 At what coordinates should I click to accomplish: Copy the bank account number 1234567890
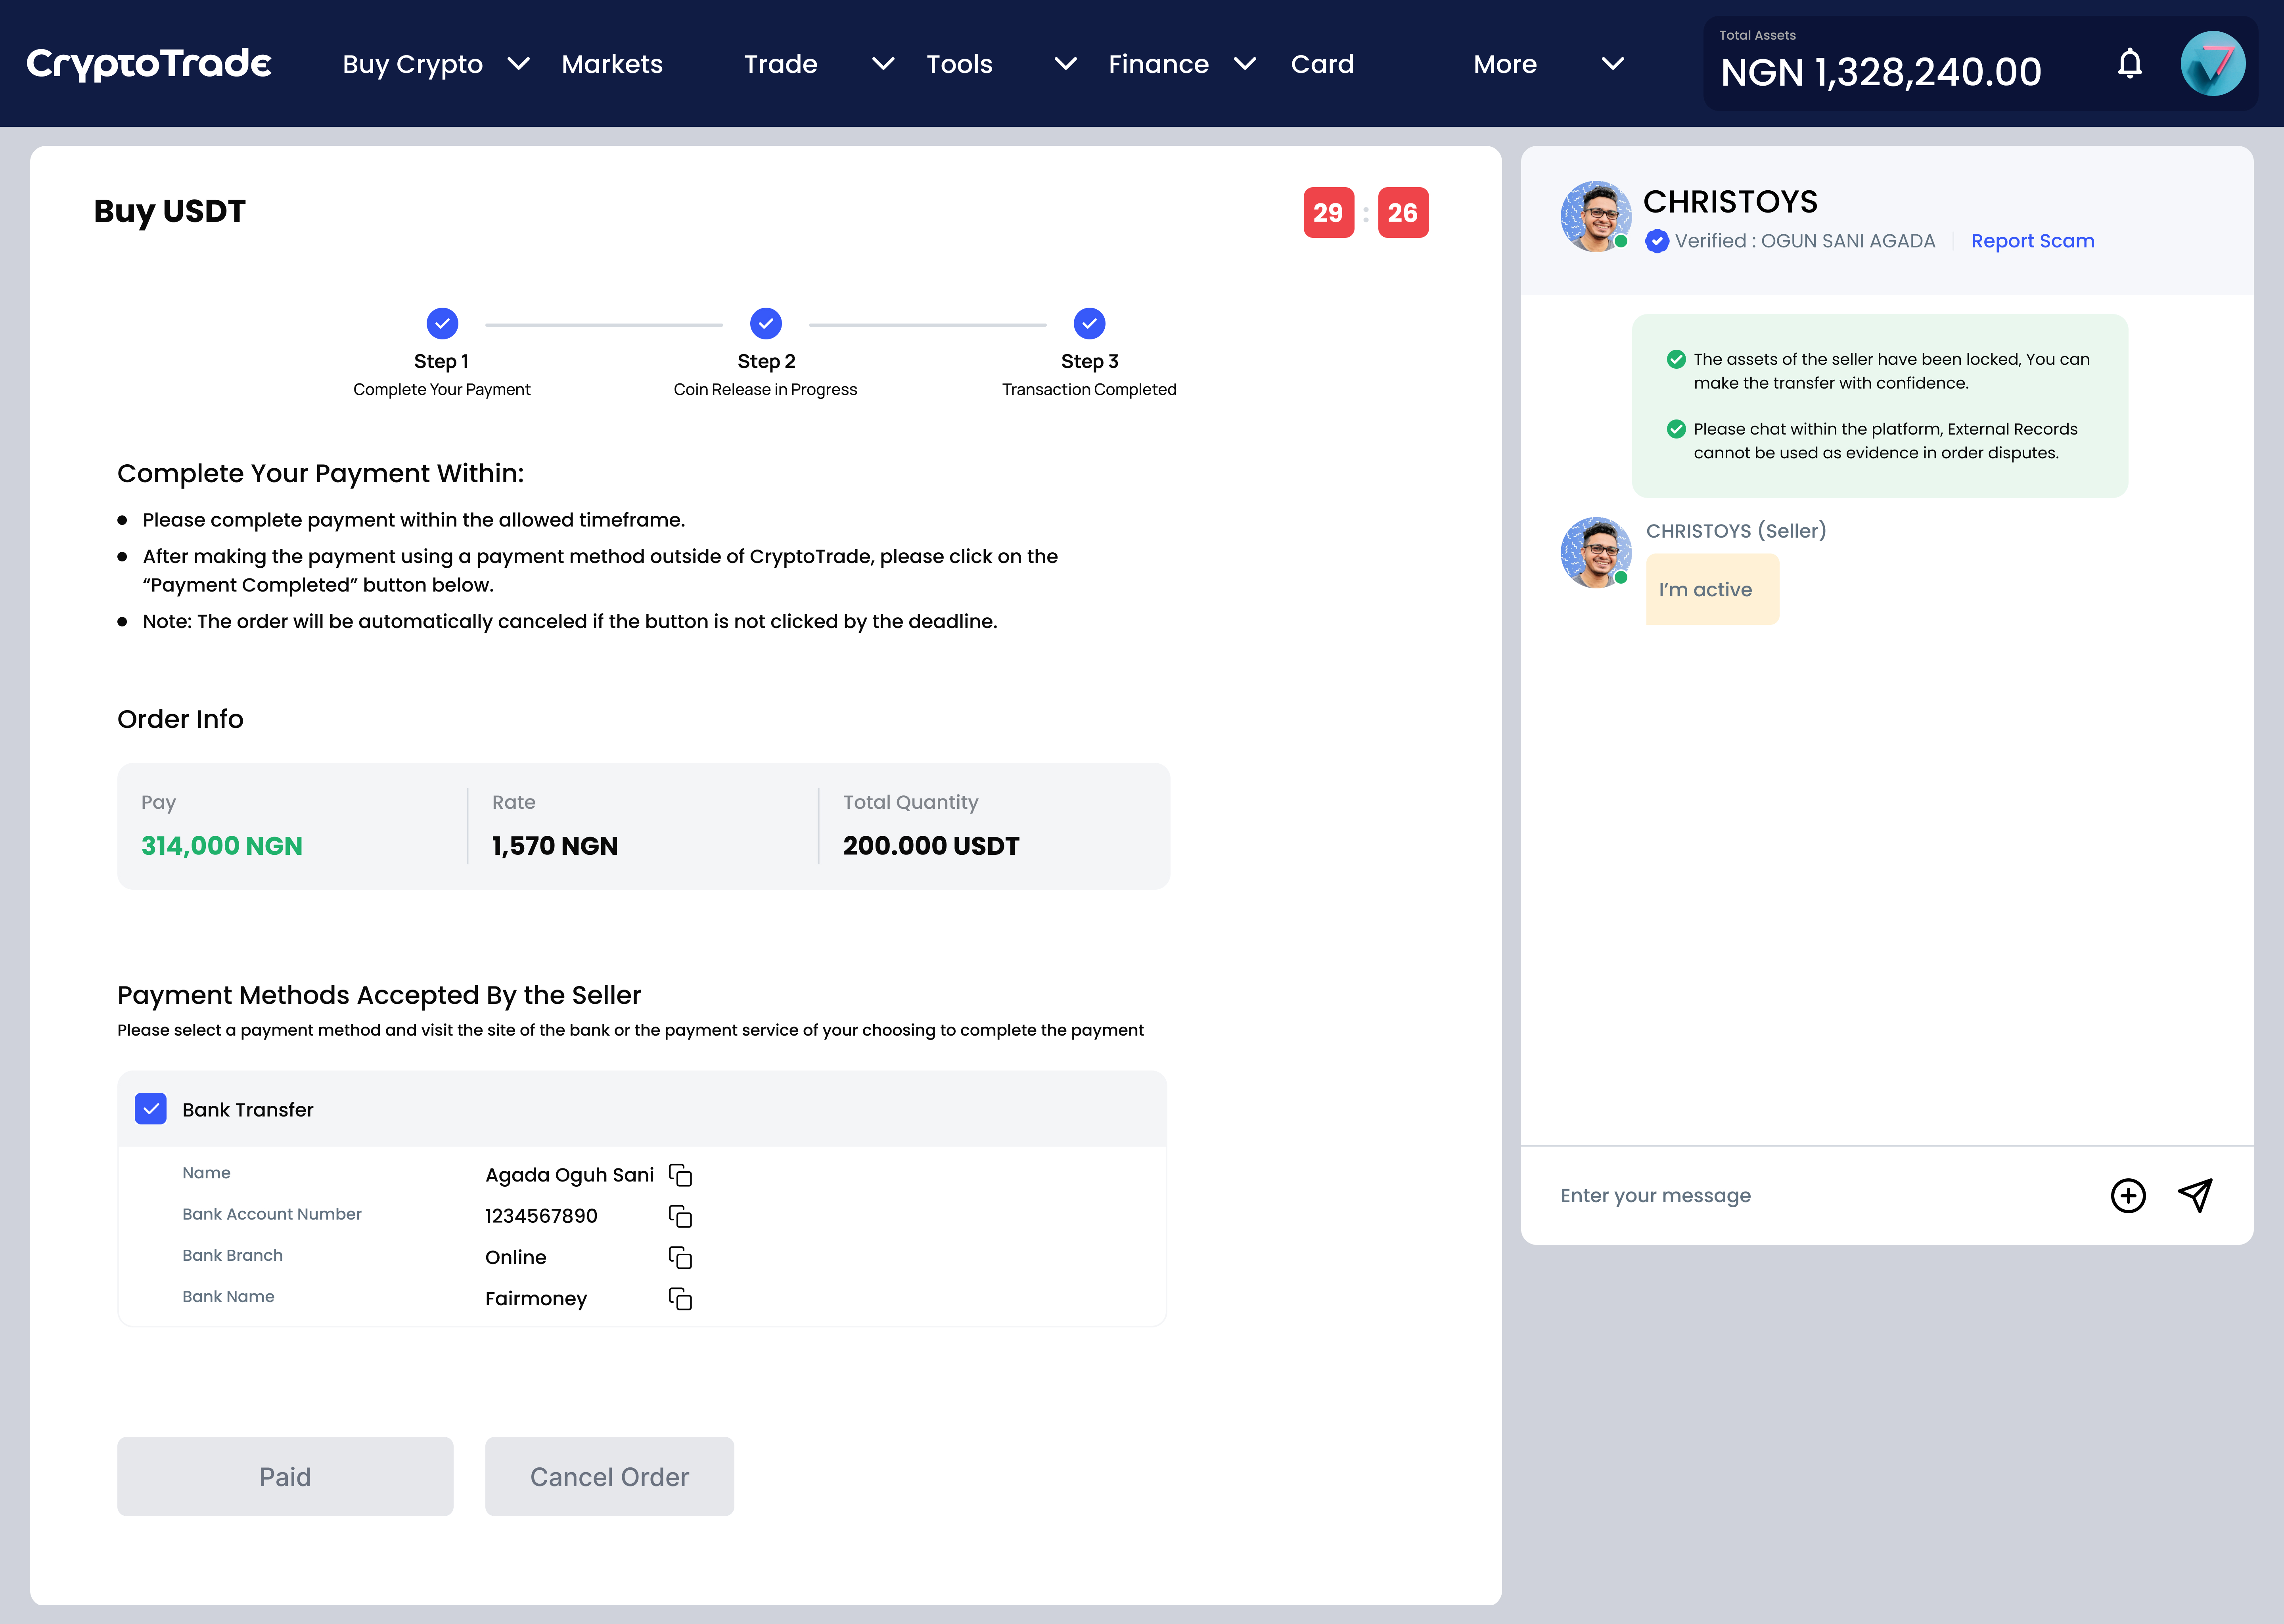pyautogui.click(x=681, y=1217)
